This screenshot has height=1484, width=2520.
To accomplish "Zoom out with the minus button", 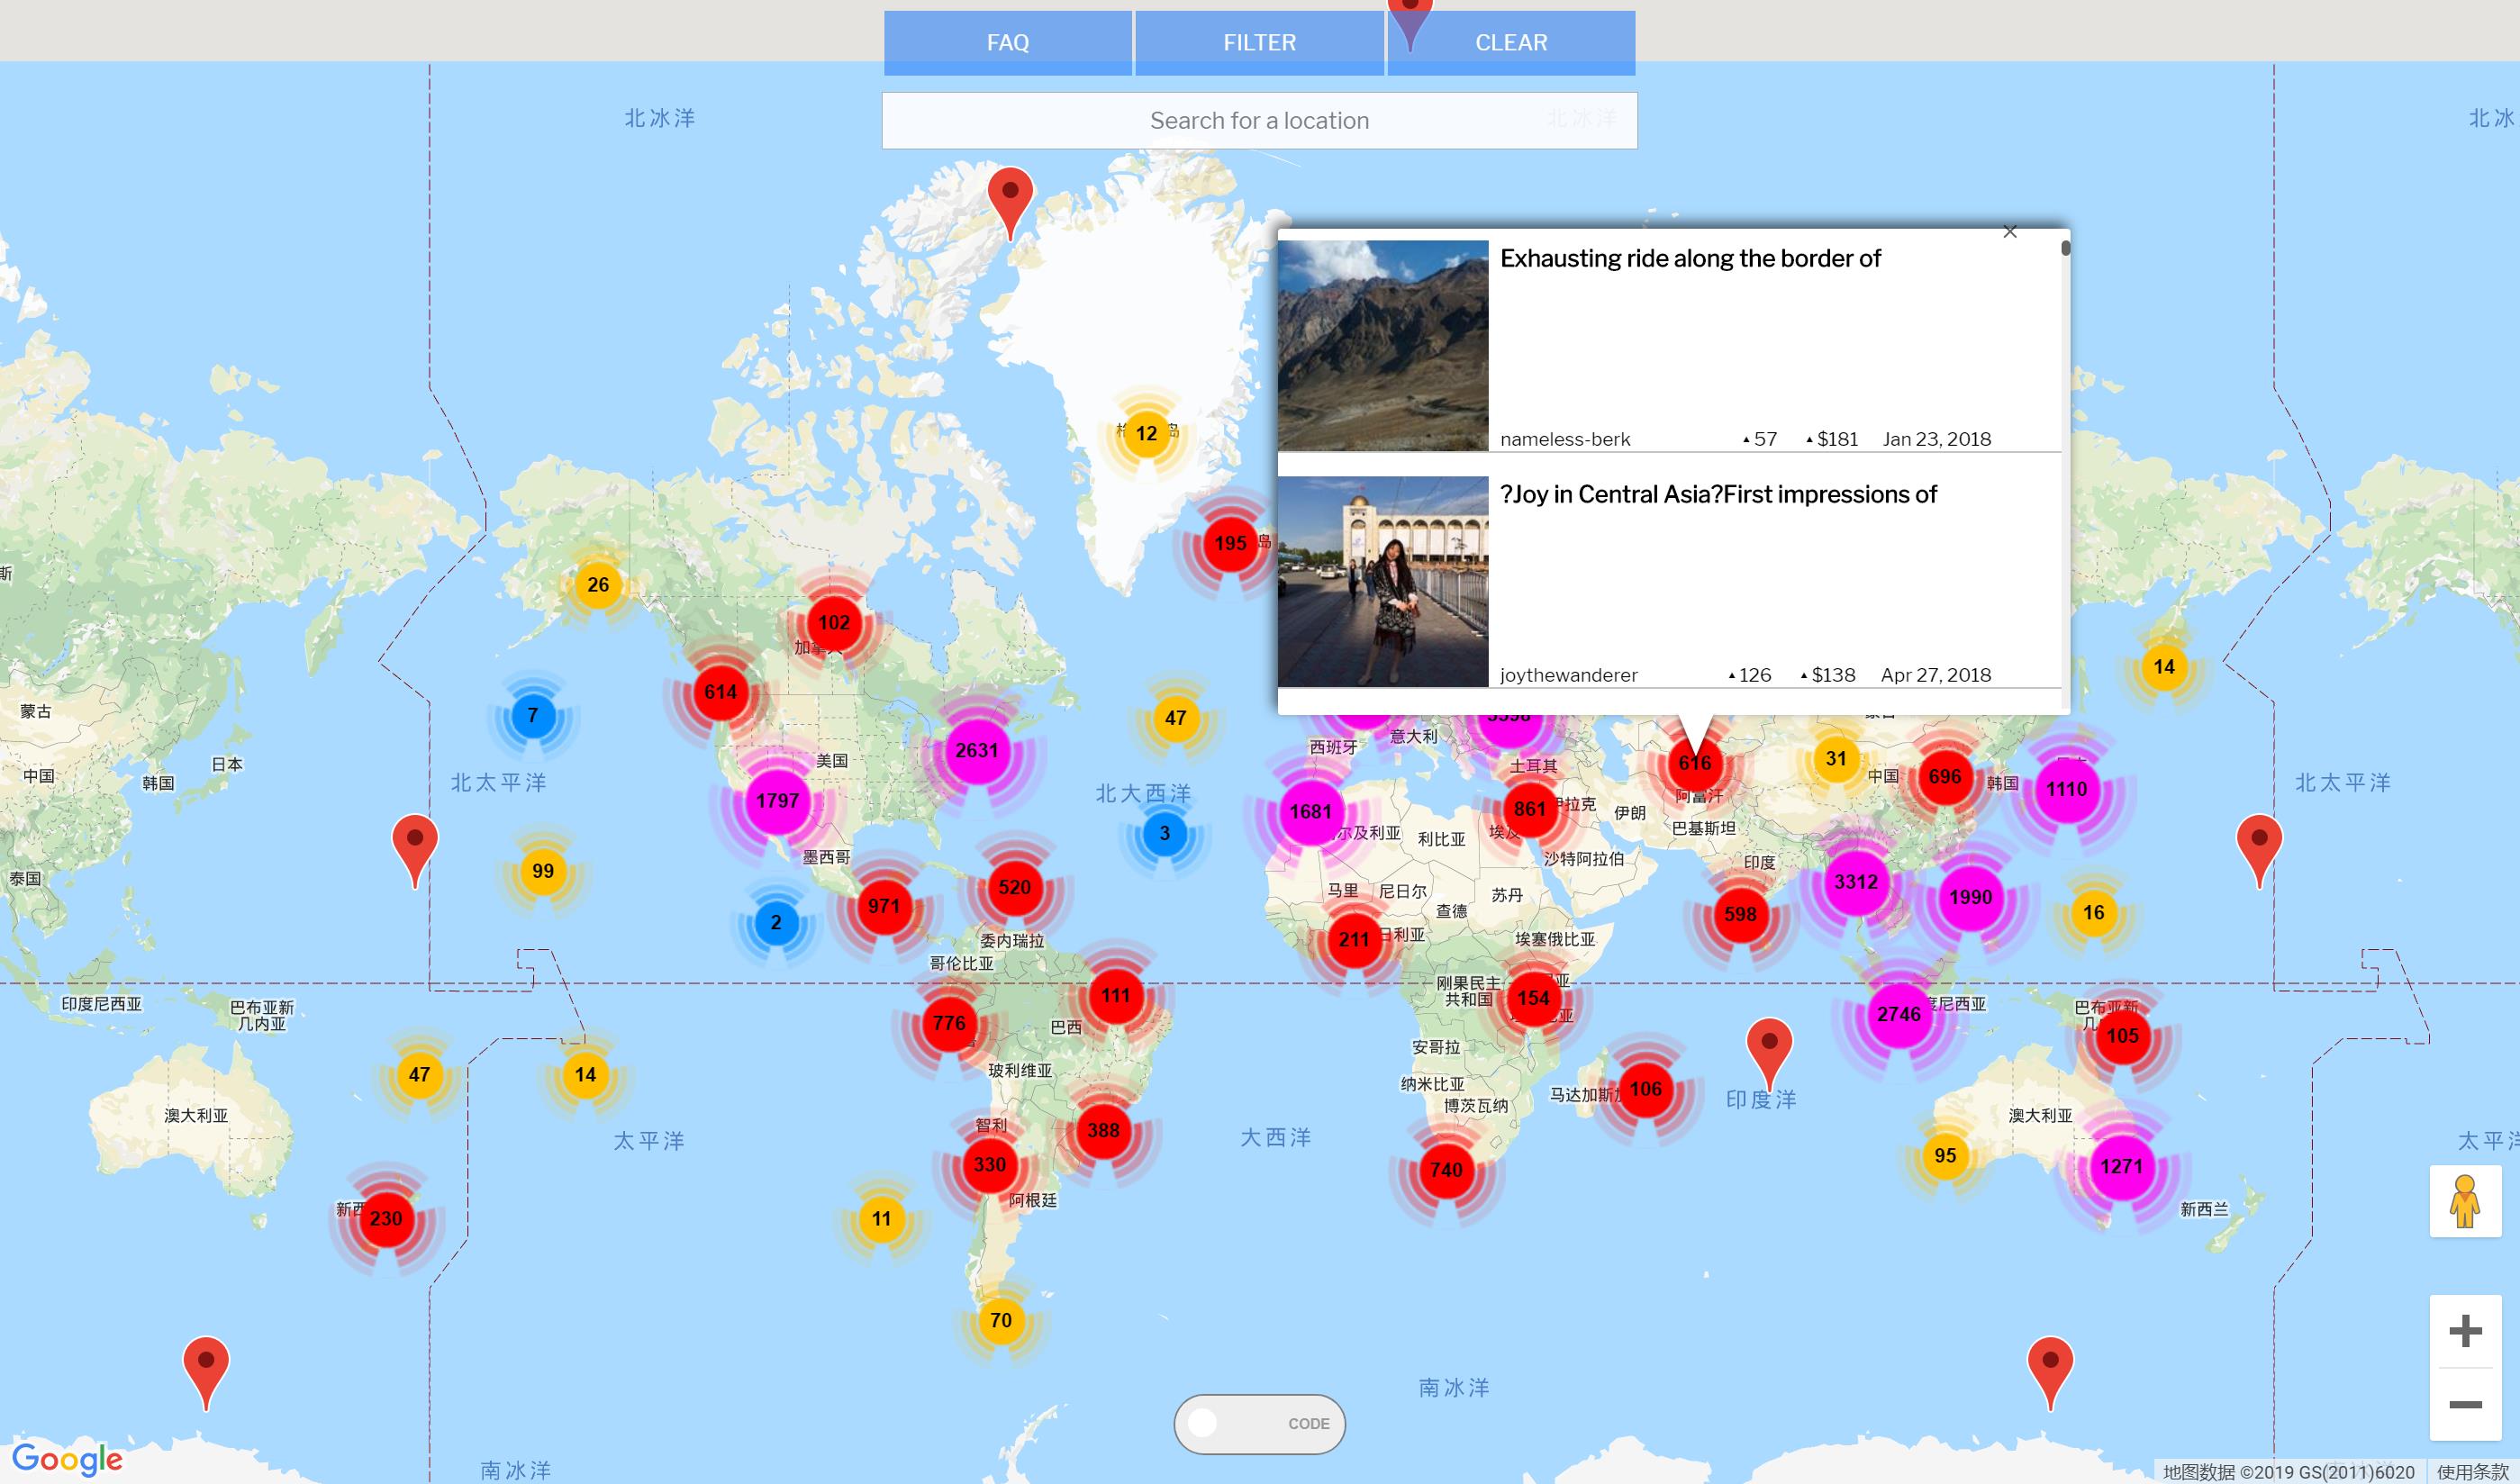I will [x=2465, y=1405].
